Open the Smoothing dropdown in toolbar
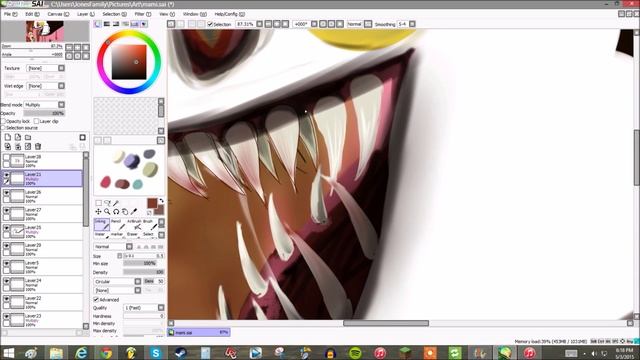 [x=412, y=24]
